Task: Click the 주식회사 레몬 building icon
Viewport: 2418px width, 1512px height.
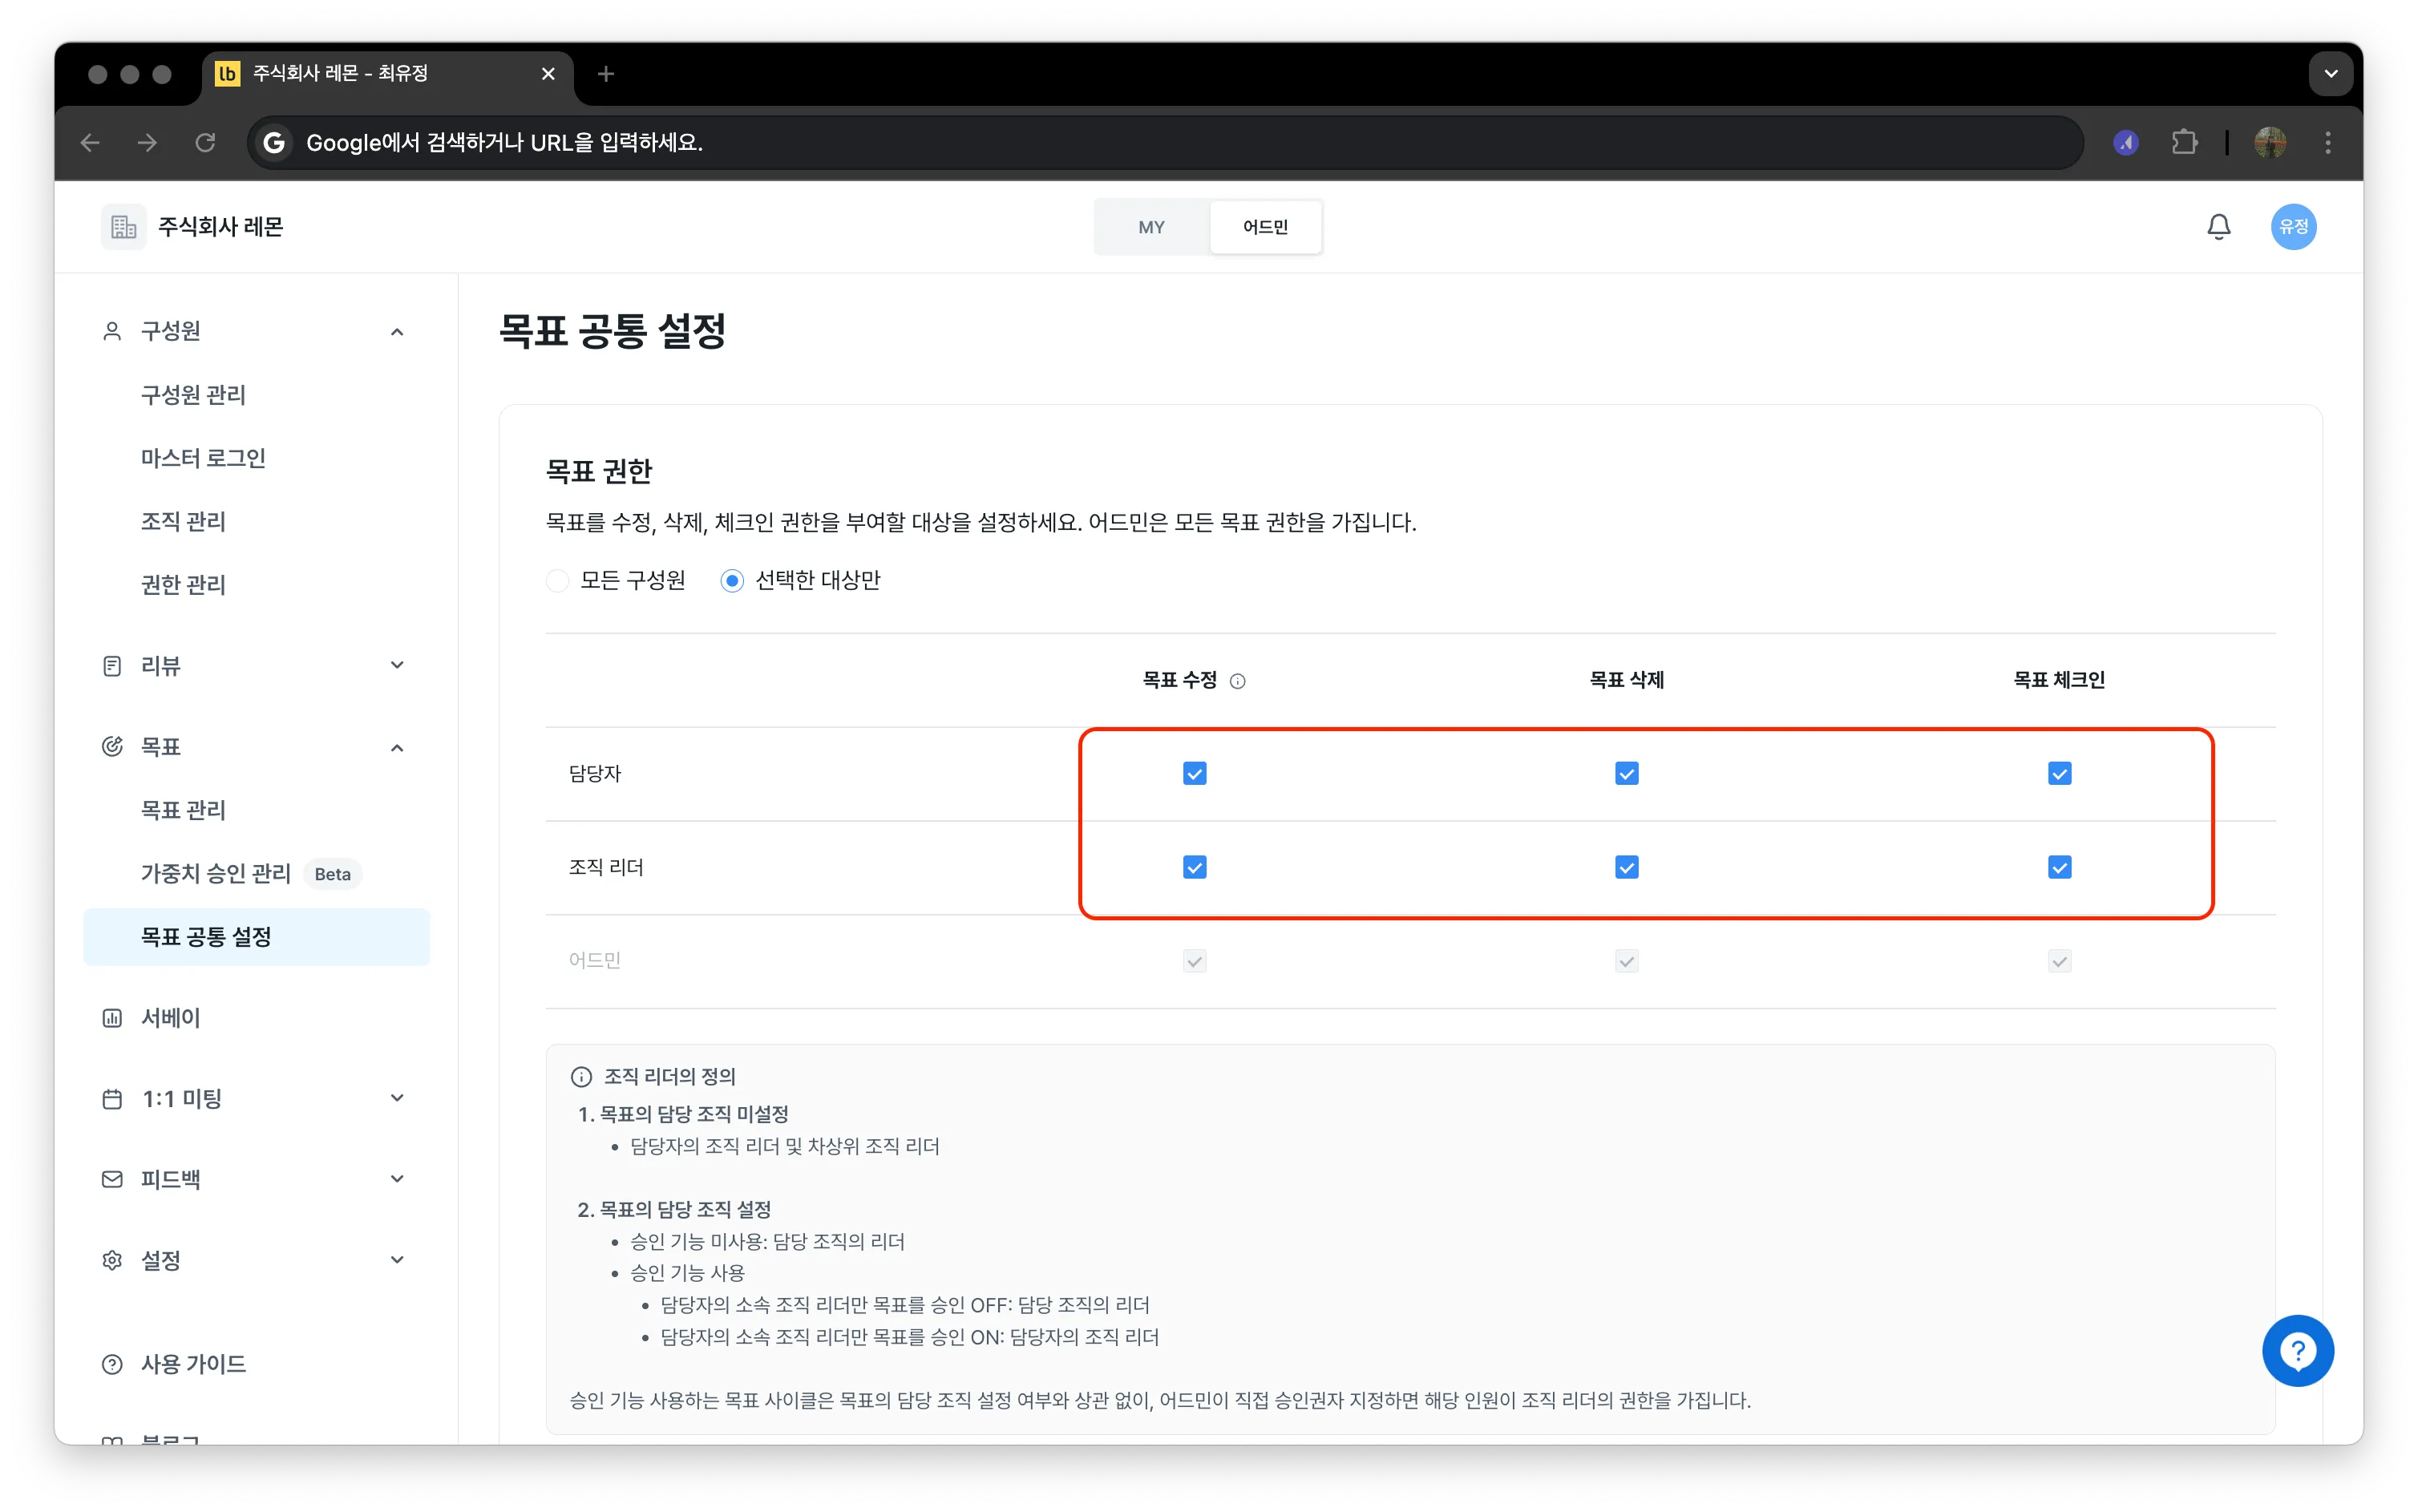Action: pos(124,227)
